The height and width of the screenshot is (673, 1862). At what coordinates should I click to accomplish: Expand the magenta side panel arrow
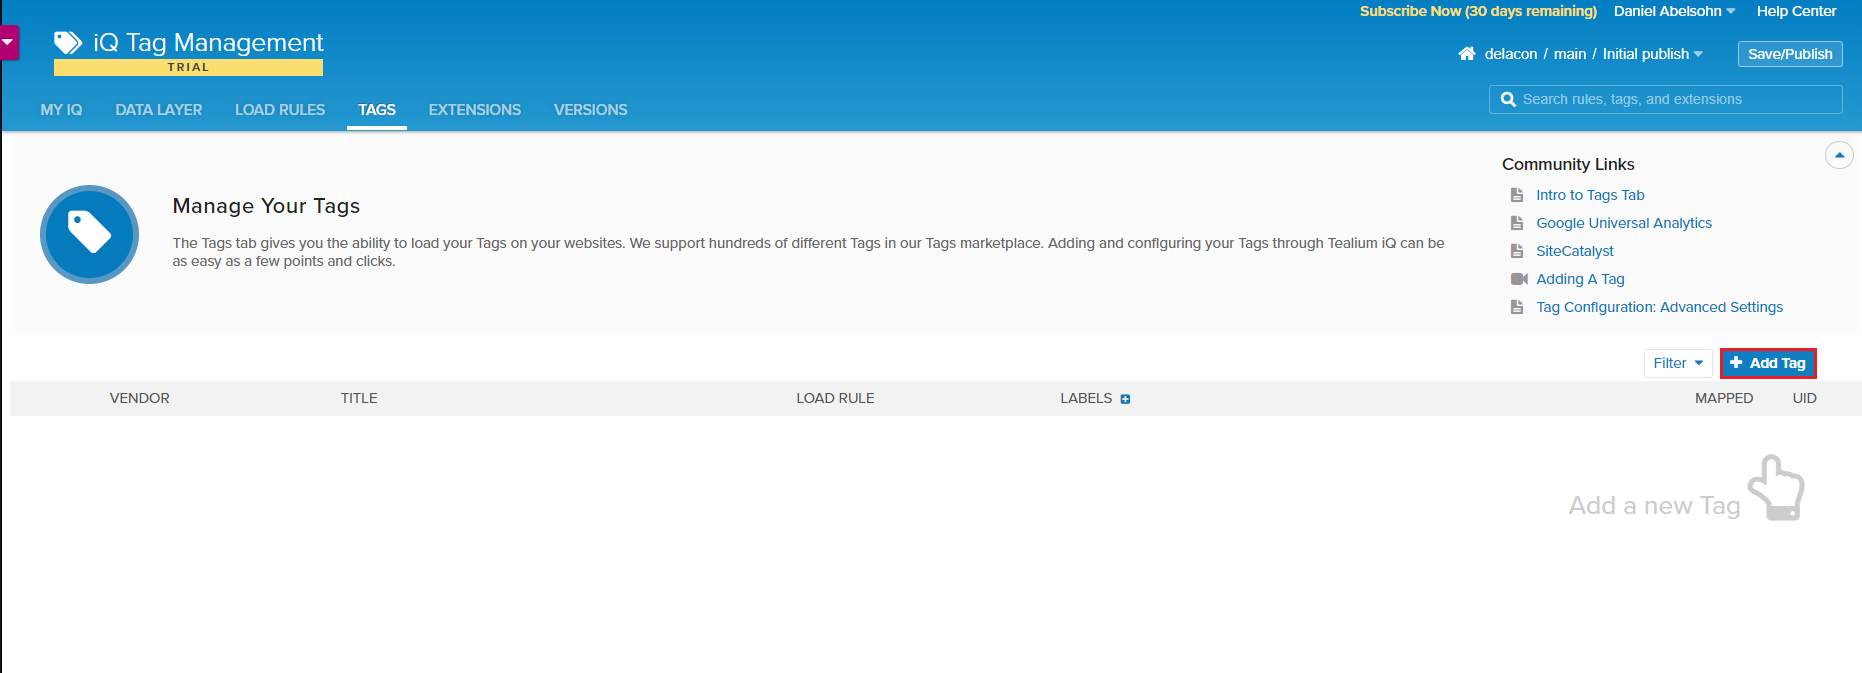click(x=8, y=43)
